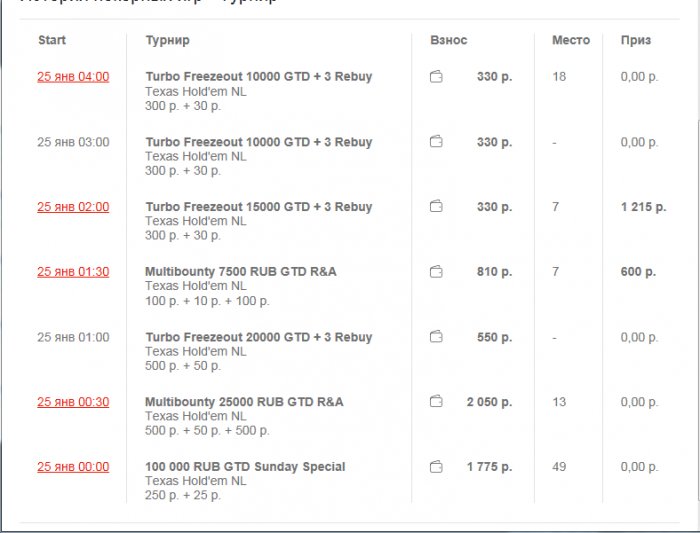Click the wallet icon in the 25 янв 03:00 row

click(436, 142)
